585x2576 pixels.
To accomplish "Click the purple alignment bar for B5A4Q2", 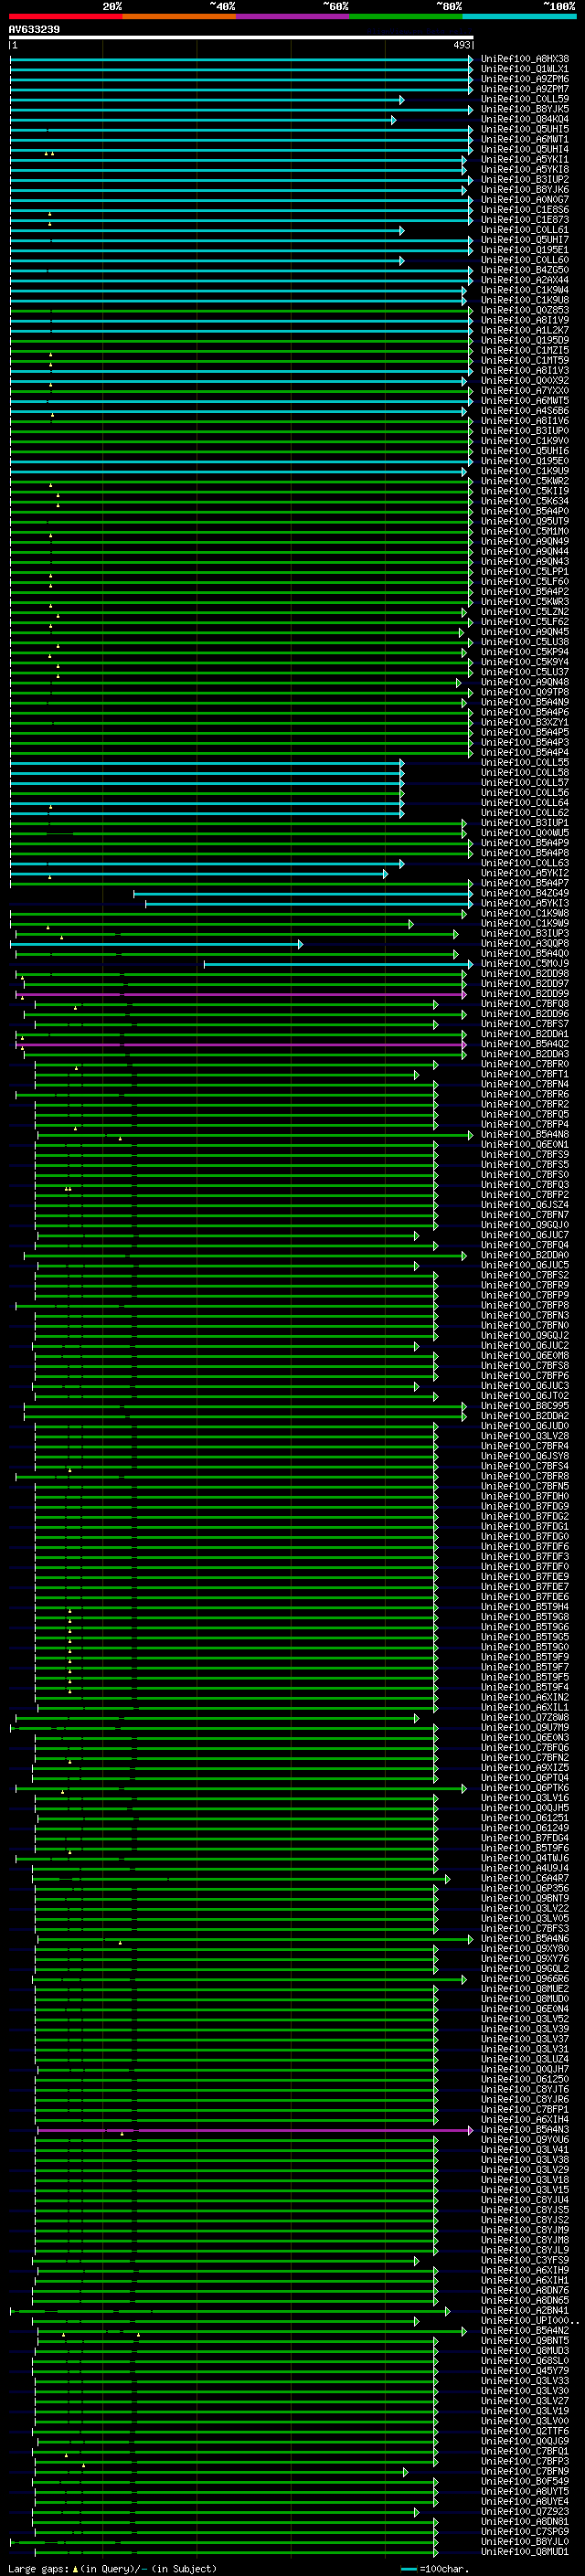I will (242, 1044).
